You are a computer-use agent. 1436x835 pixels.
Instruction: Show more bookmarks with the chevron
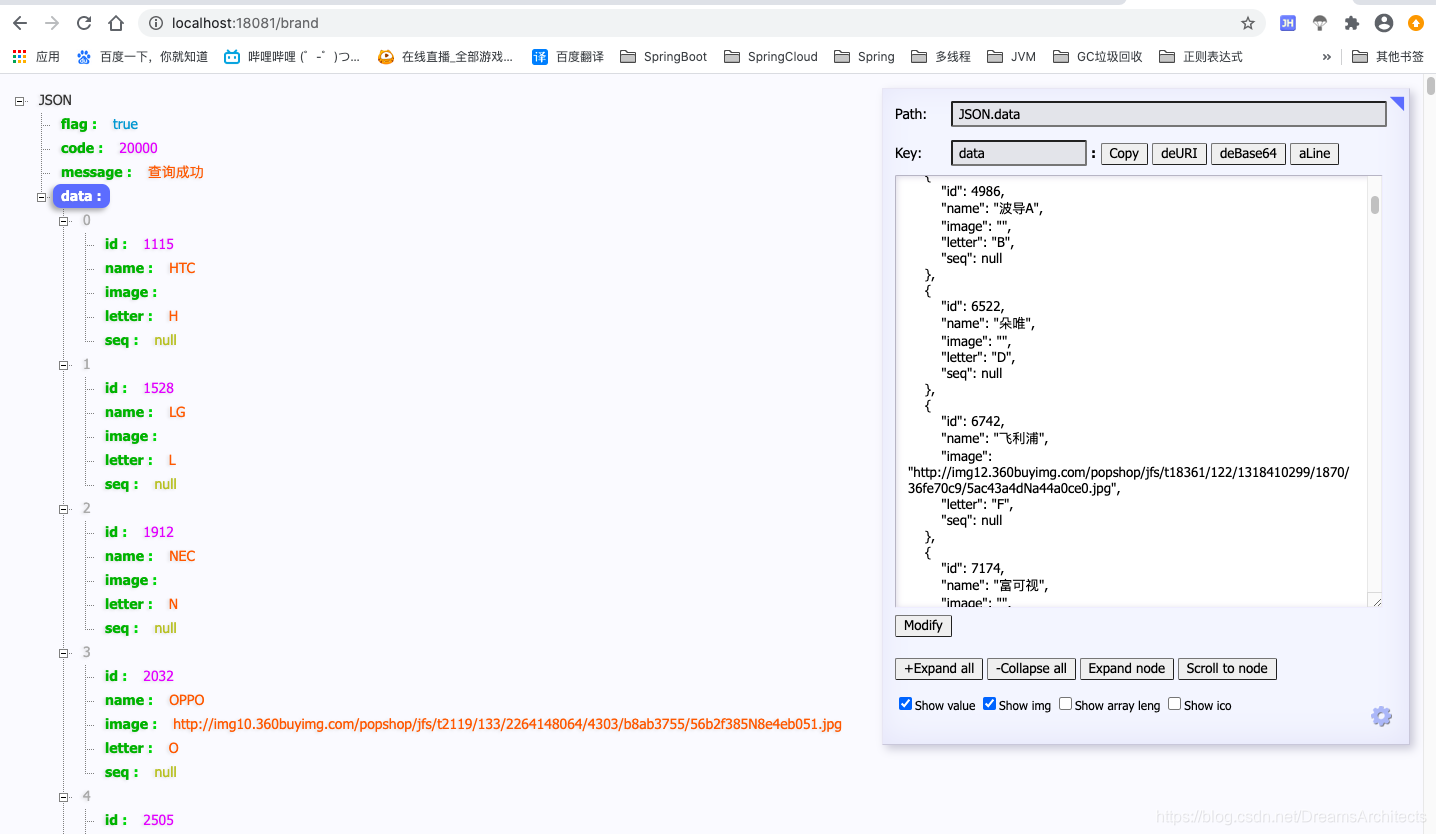[1327, 57]
